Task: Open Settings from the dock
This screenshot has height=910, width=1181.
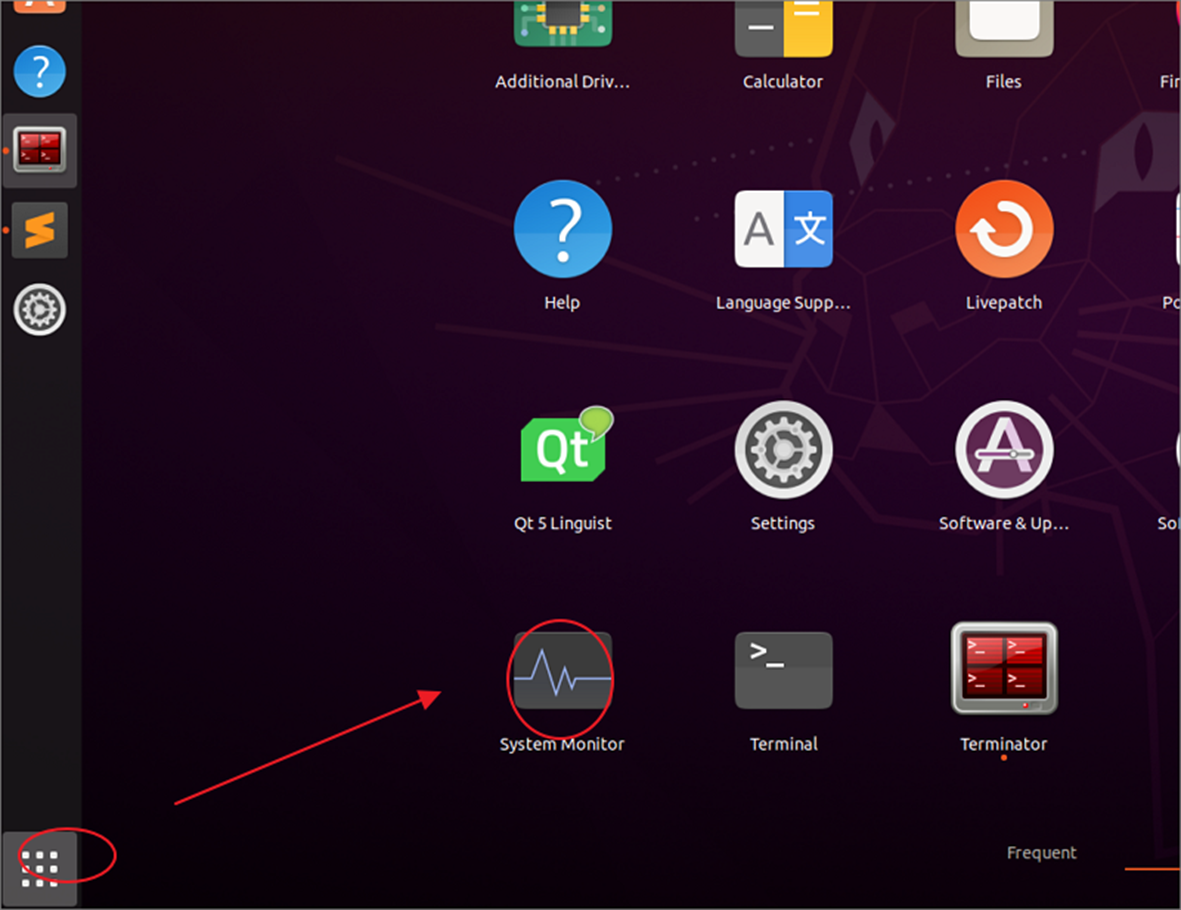Action: point(40,309)
